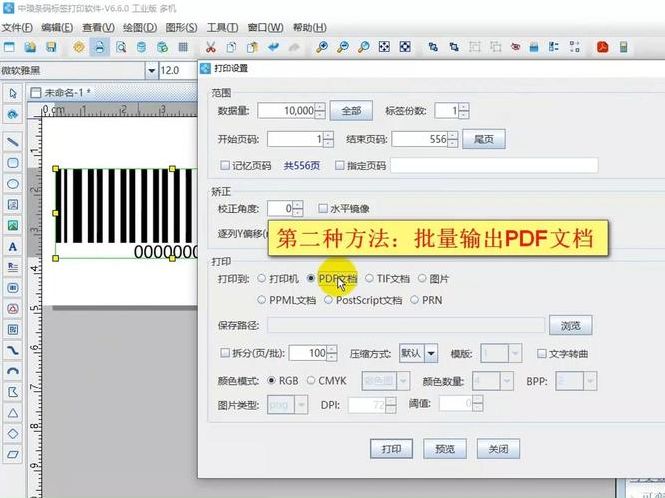Screen dimensions: 665x498
Task: Export PDF with the red PDF icon
Action: (603, 47)
